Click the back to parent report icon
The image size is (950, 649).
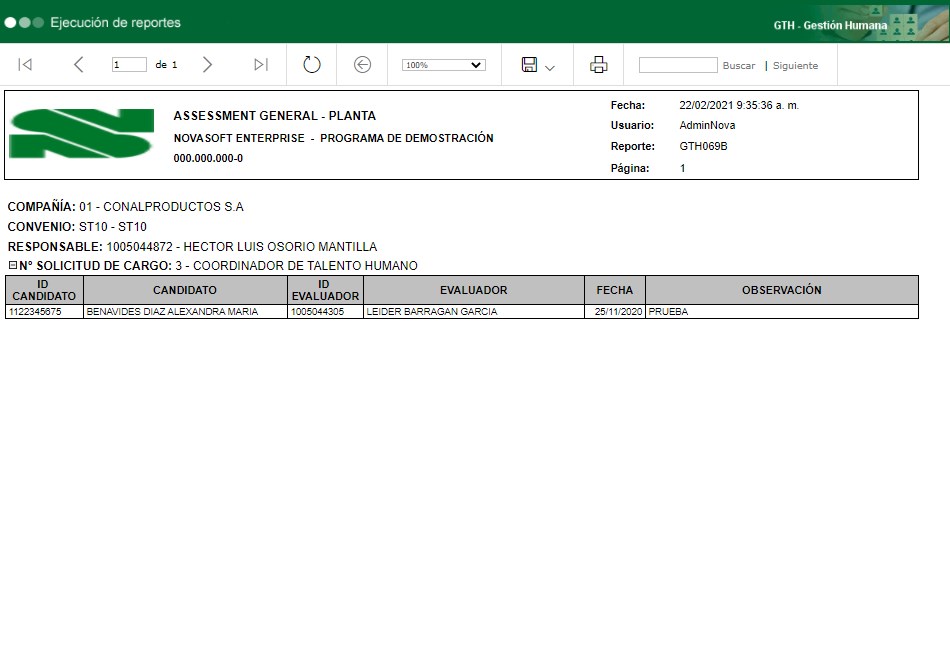tap(363, 65)
